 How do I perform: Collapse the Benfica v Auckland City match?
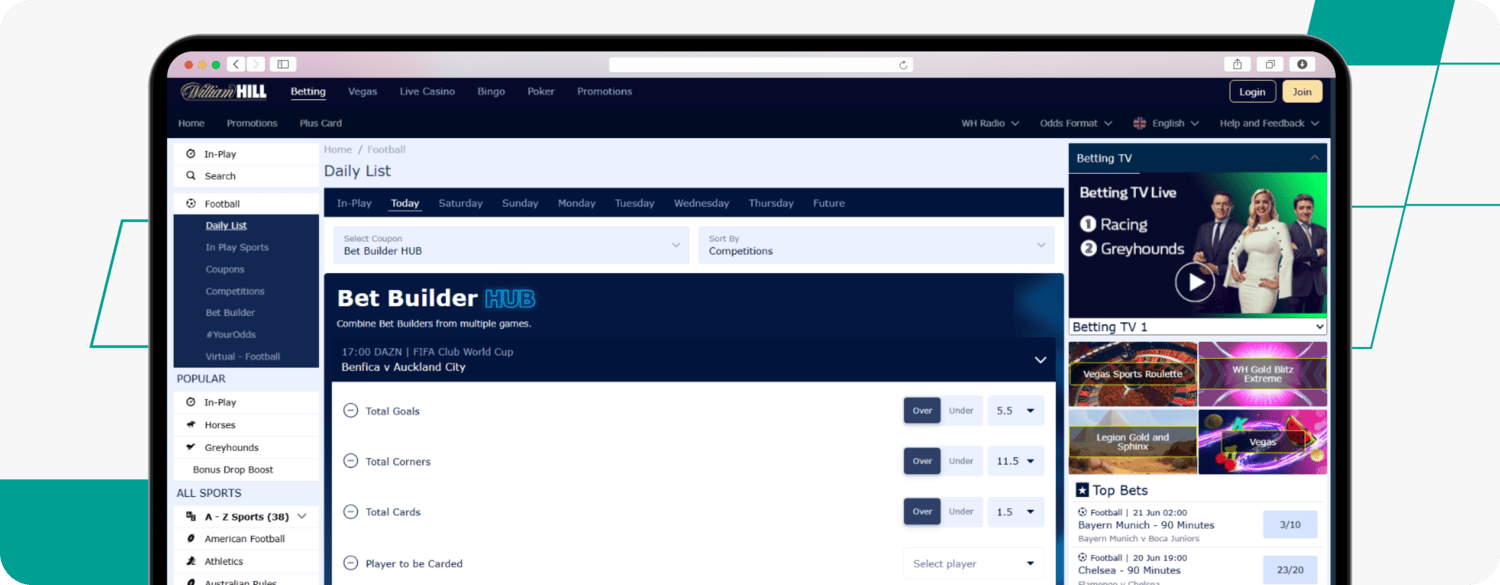pyautogui.click(x=1040, y=360)
